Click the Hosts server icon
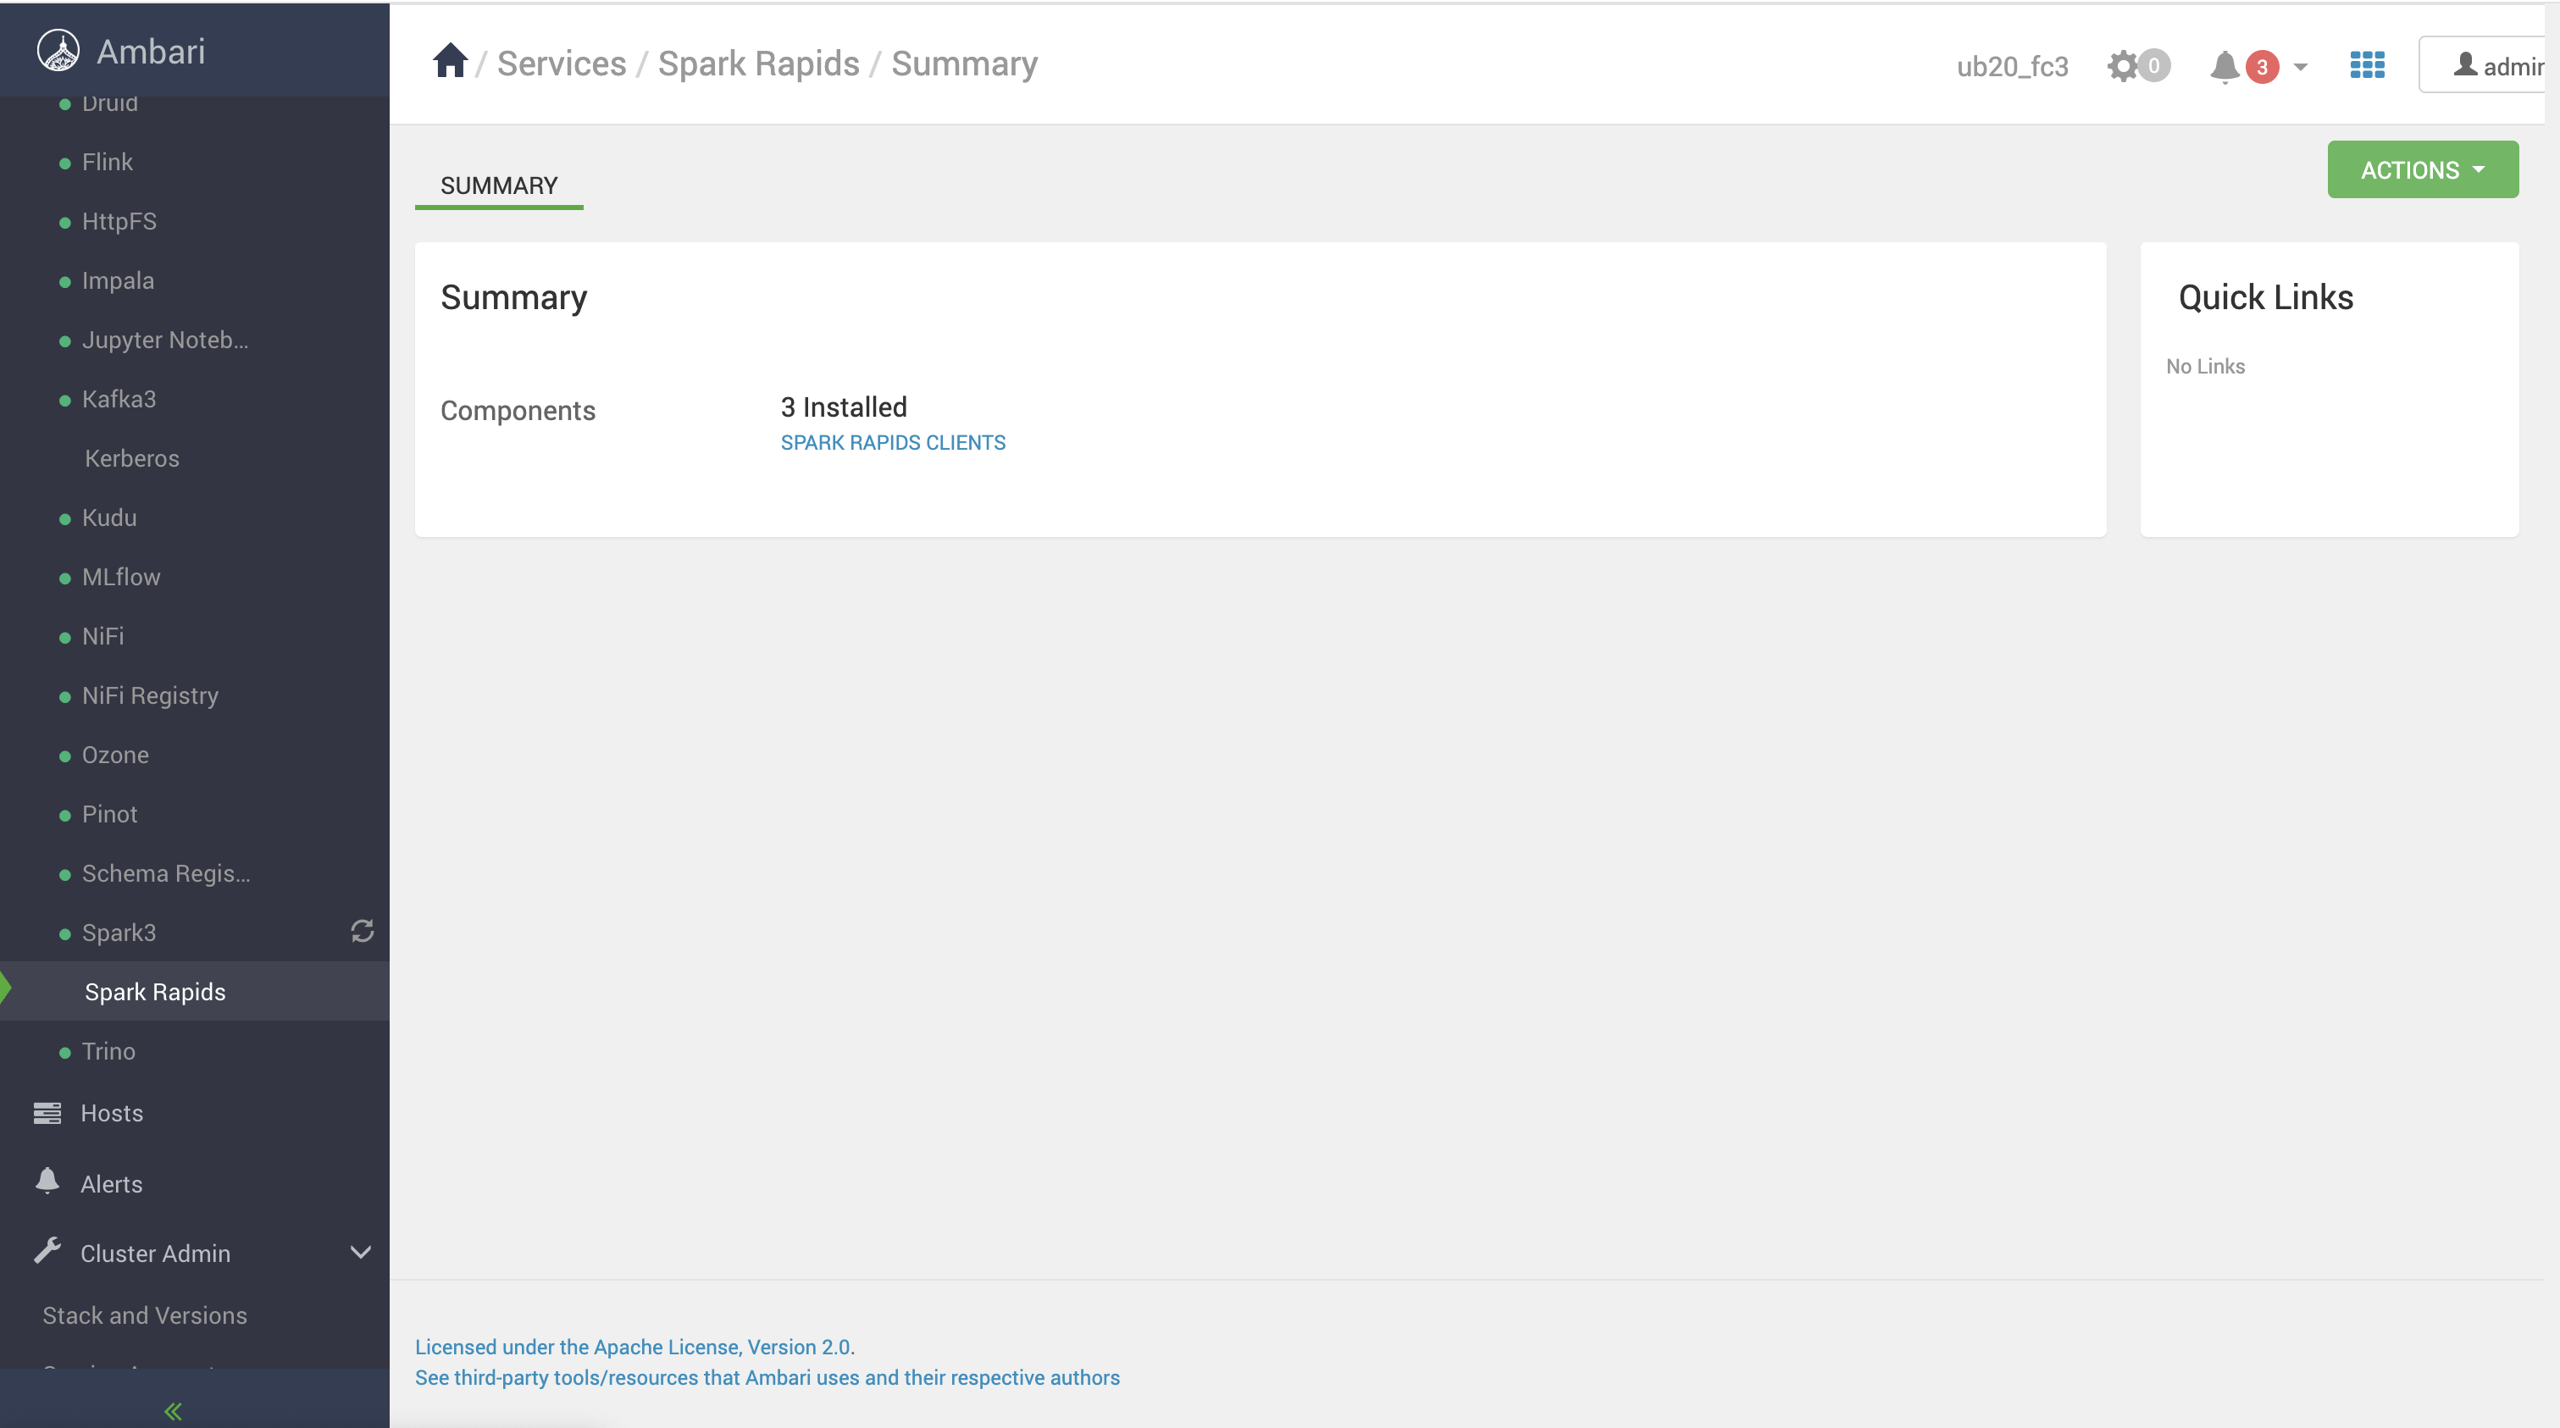Viewport: 2560px width, 1428px height. pos(47,1113)
